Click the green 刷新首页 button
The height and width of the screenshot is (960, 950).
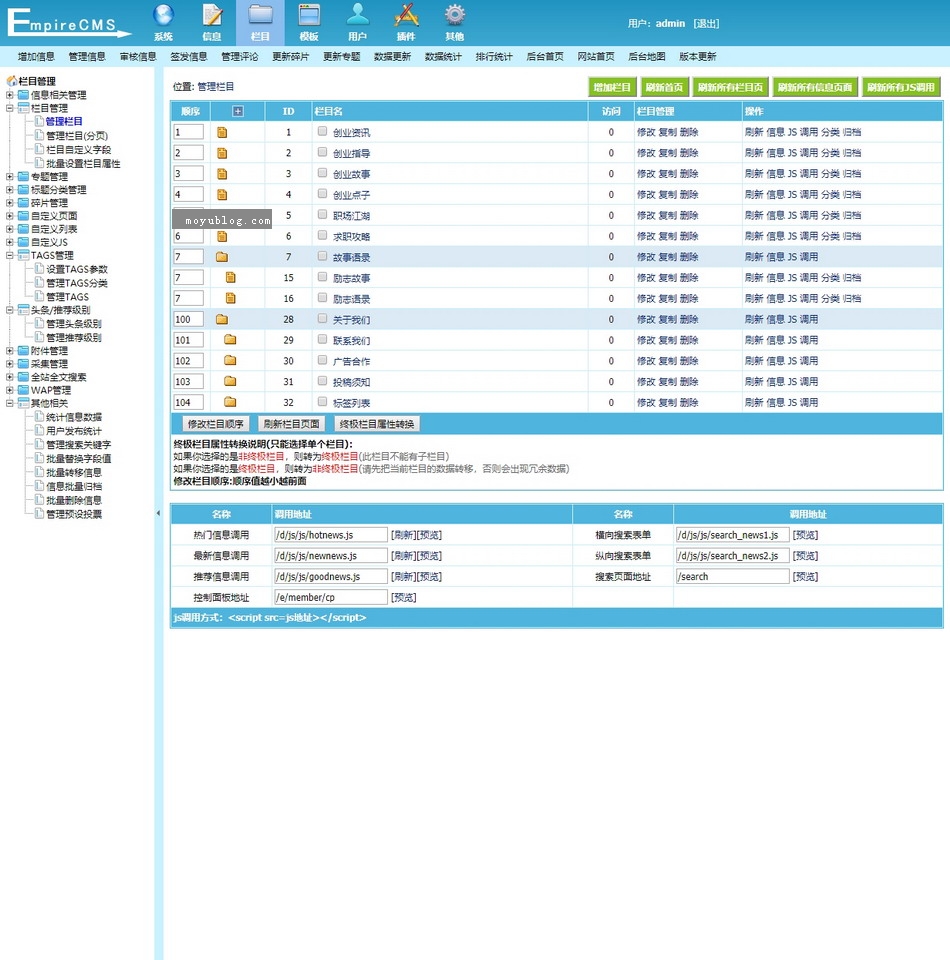[x=664, y=87]
